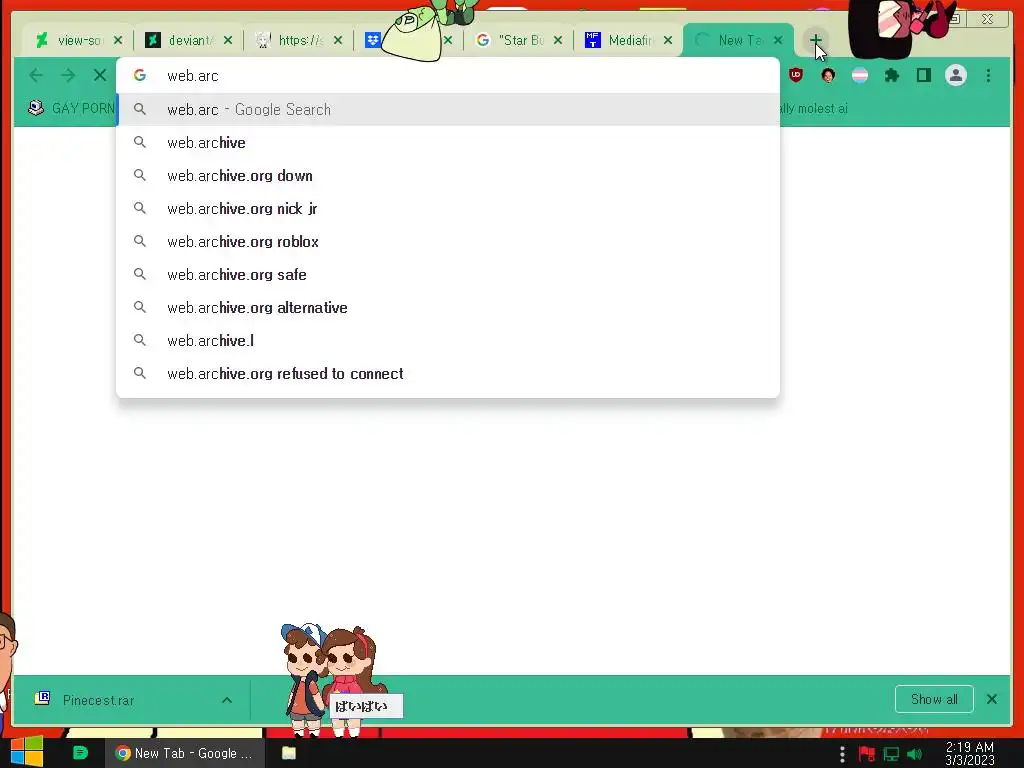Open a new tab with the plus button
The image size is (1024, 768).
pos(815,40)
